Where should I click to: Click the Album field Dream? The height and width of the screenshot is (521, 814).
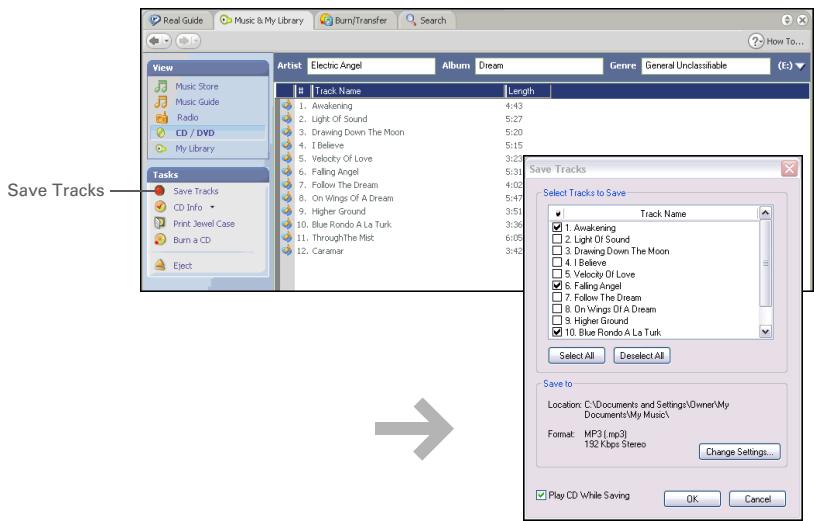pyautogui.click(x=539, y=66)
